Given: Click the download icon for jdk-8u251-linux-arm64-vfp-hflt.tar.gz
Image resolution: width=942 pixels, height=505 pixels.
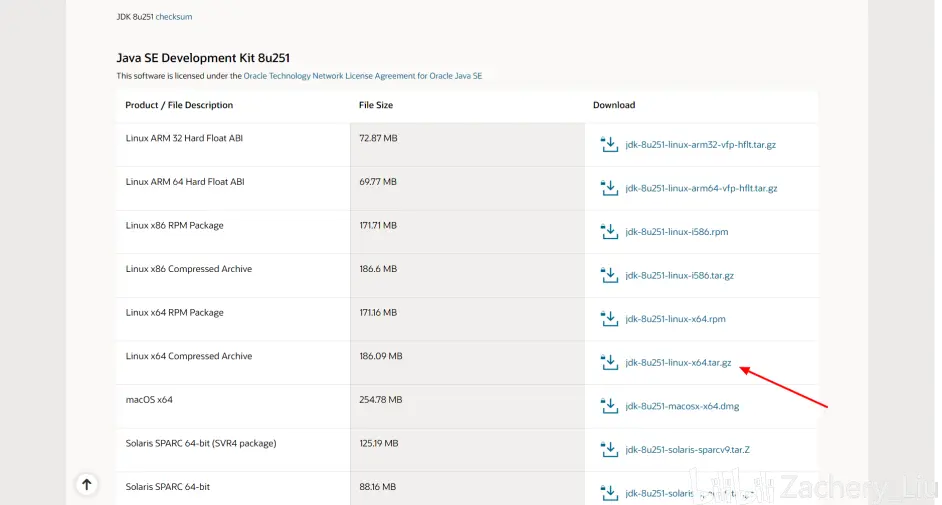Looking at the screenshot, I should (x=609, y=188).
